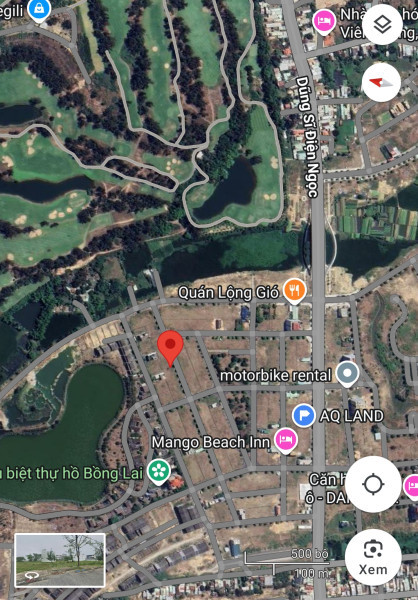Screen dimensions: 418x600
Task: Tap the motorbike rental location marker
Action: [x=348, y=374]
